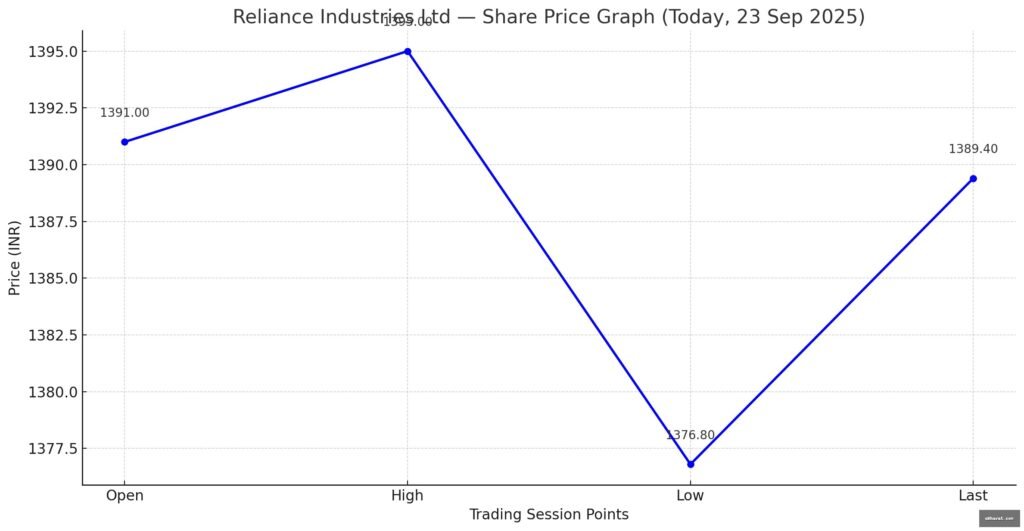Click the High x-axis label
The height and width of the screenshot is (531, 1024).
click(407, 496)
